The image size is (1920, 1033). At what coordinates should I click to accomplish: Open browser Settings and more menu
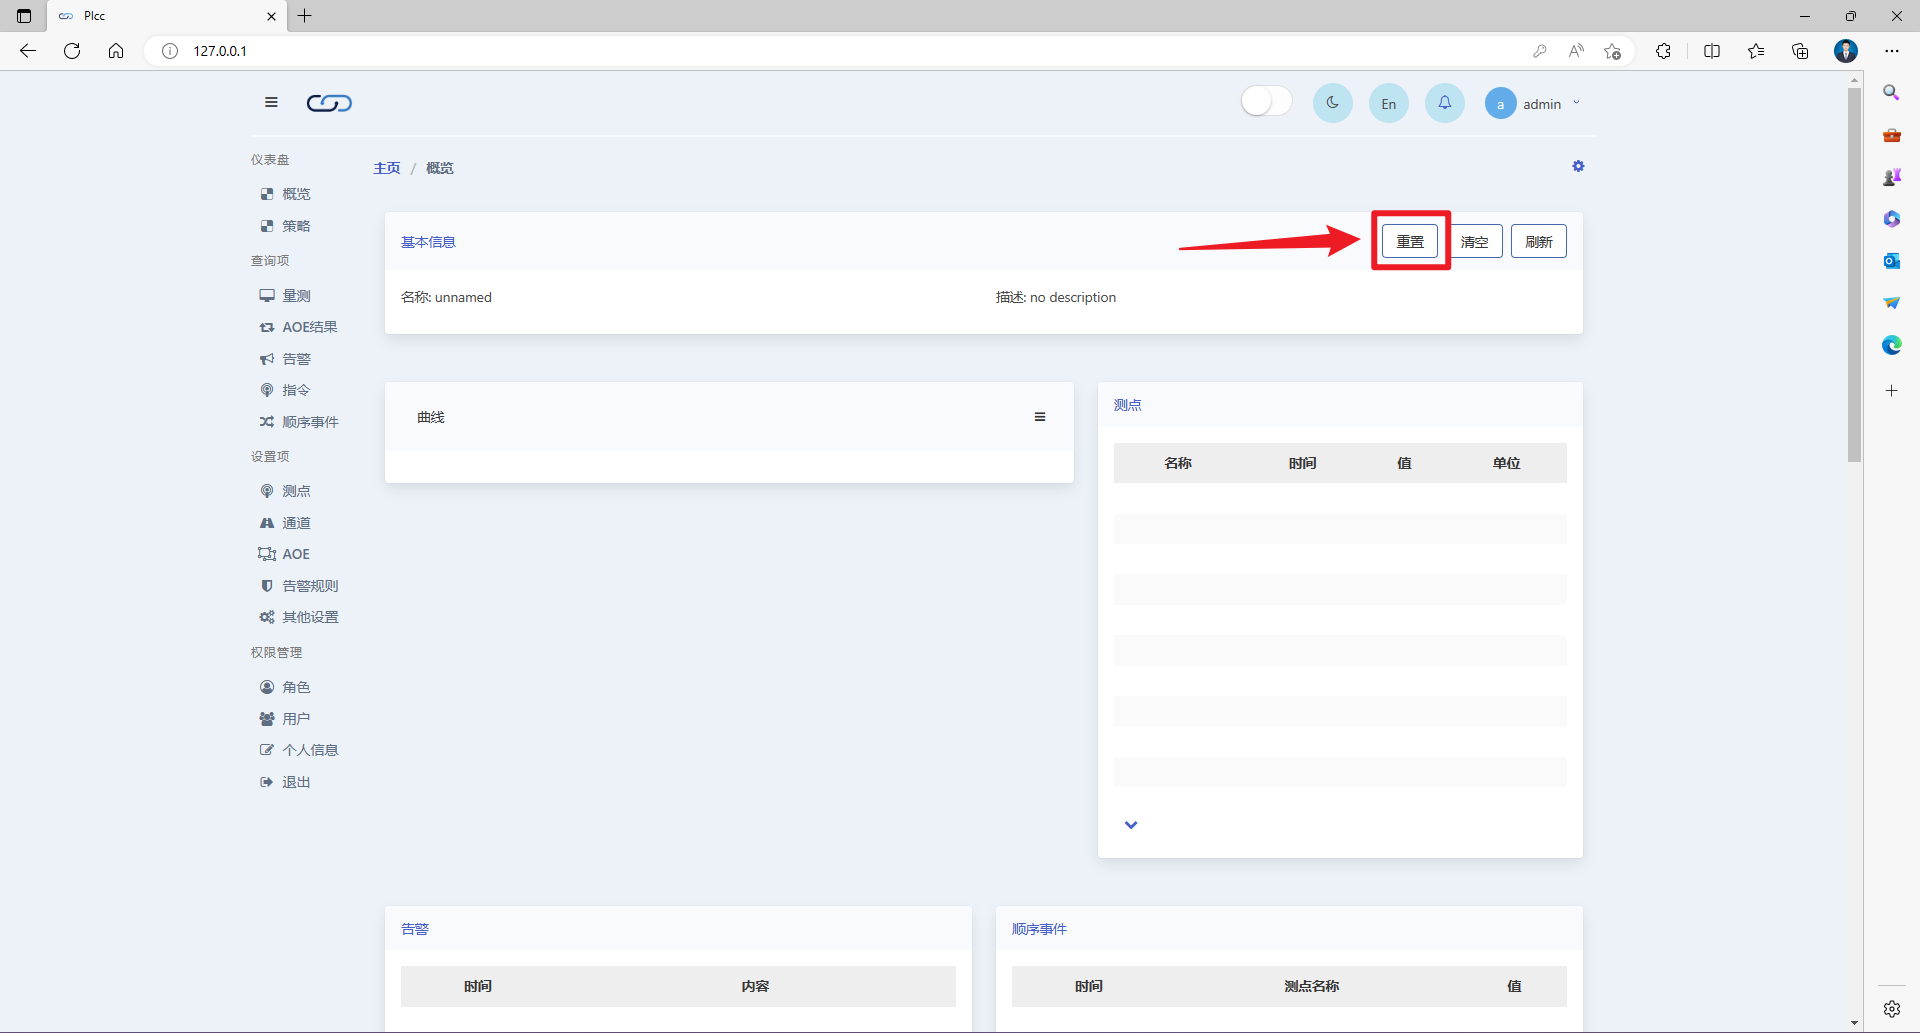pyautogui.click(x=1892, y=51)
